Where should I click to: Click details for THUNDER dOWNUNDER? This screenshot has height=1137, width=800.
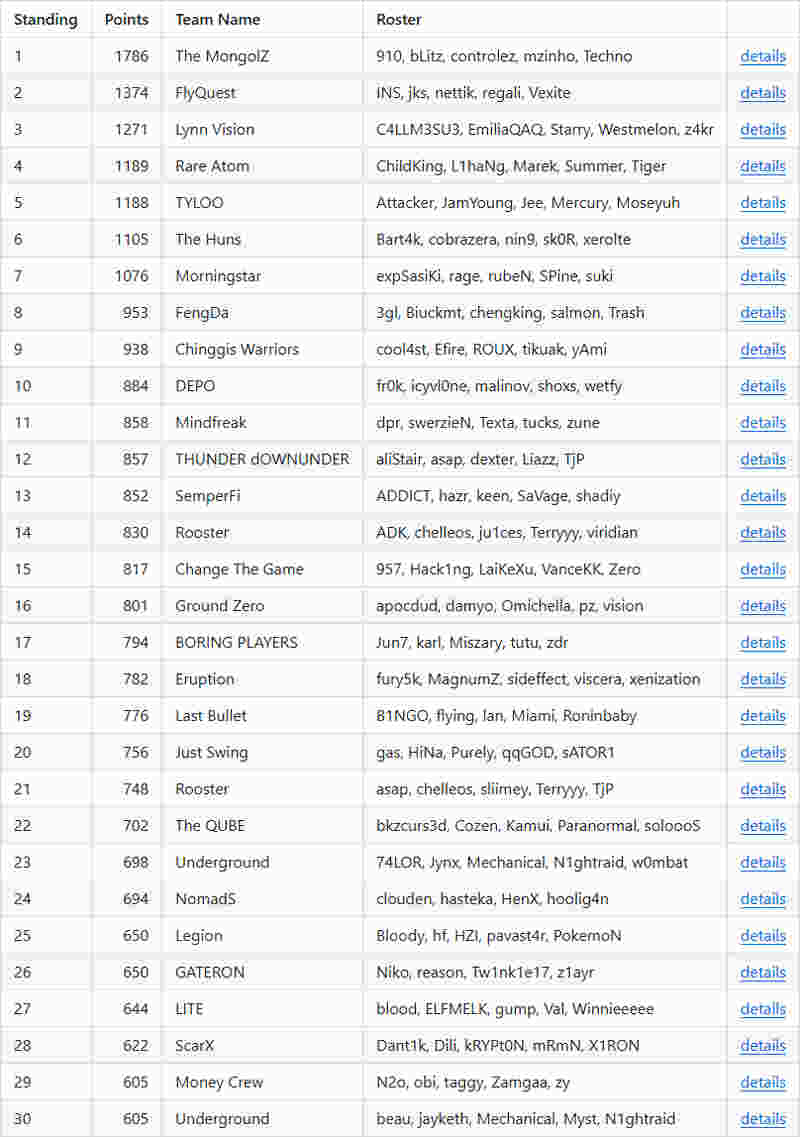click(x=762, y=459)
